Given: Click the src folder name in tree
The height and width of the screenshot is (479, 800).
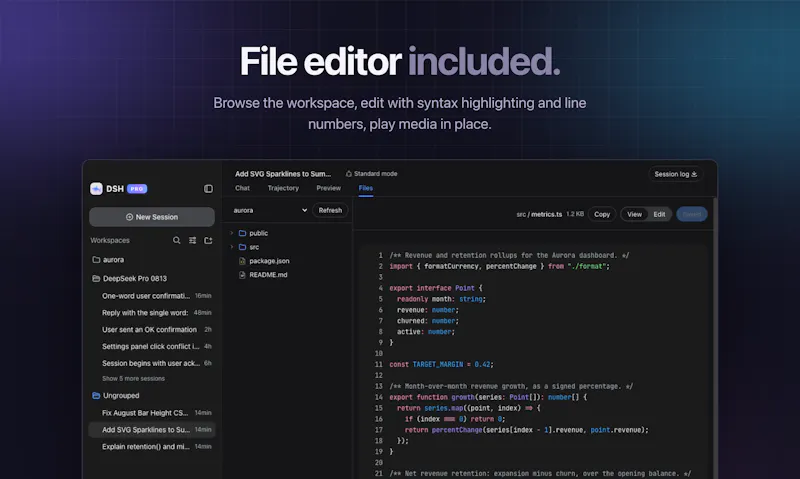Looking at the screenshot, I should [x=254, y=247].
